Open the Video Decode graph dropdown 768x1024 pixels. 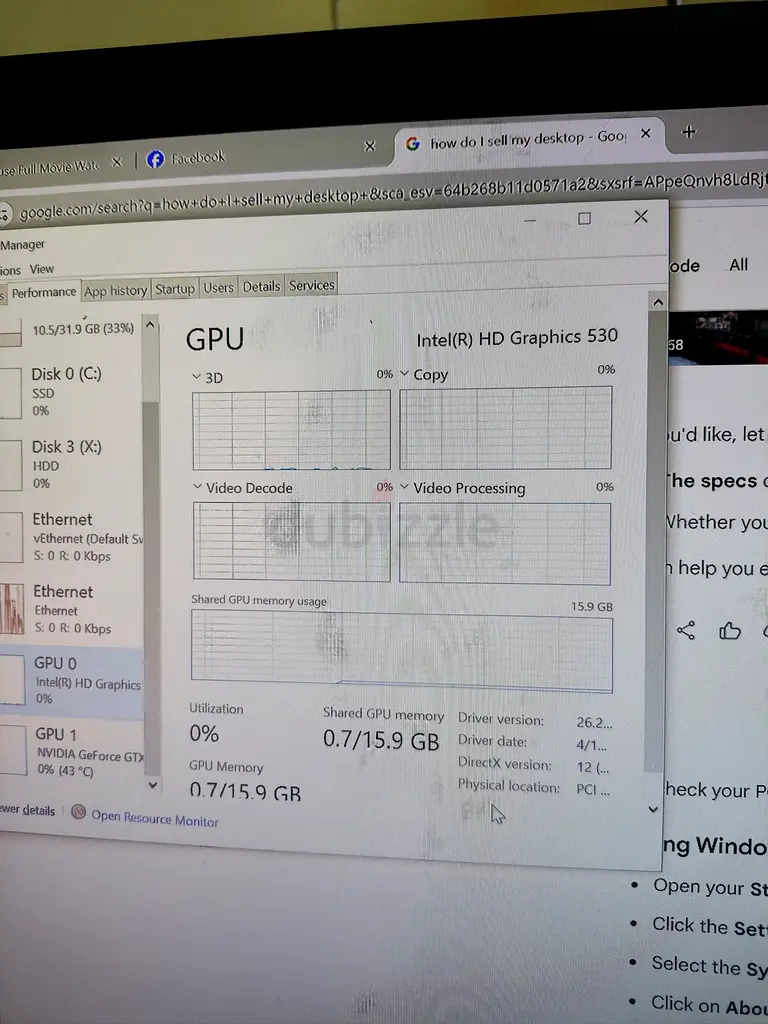point(197,487)
